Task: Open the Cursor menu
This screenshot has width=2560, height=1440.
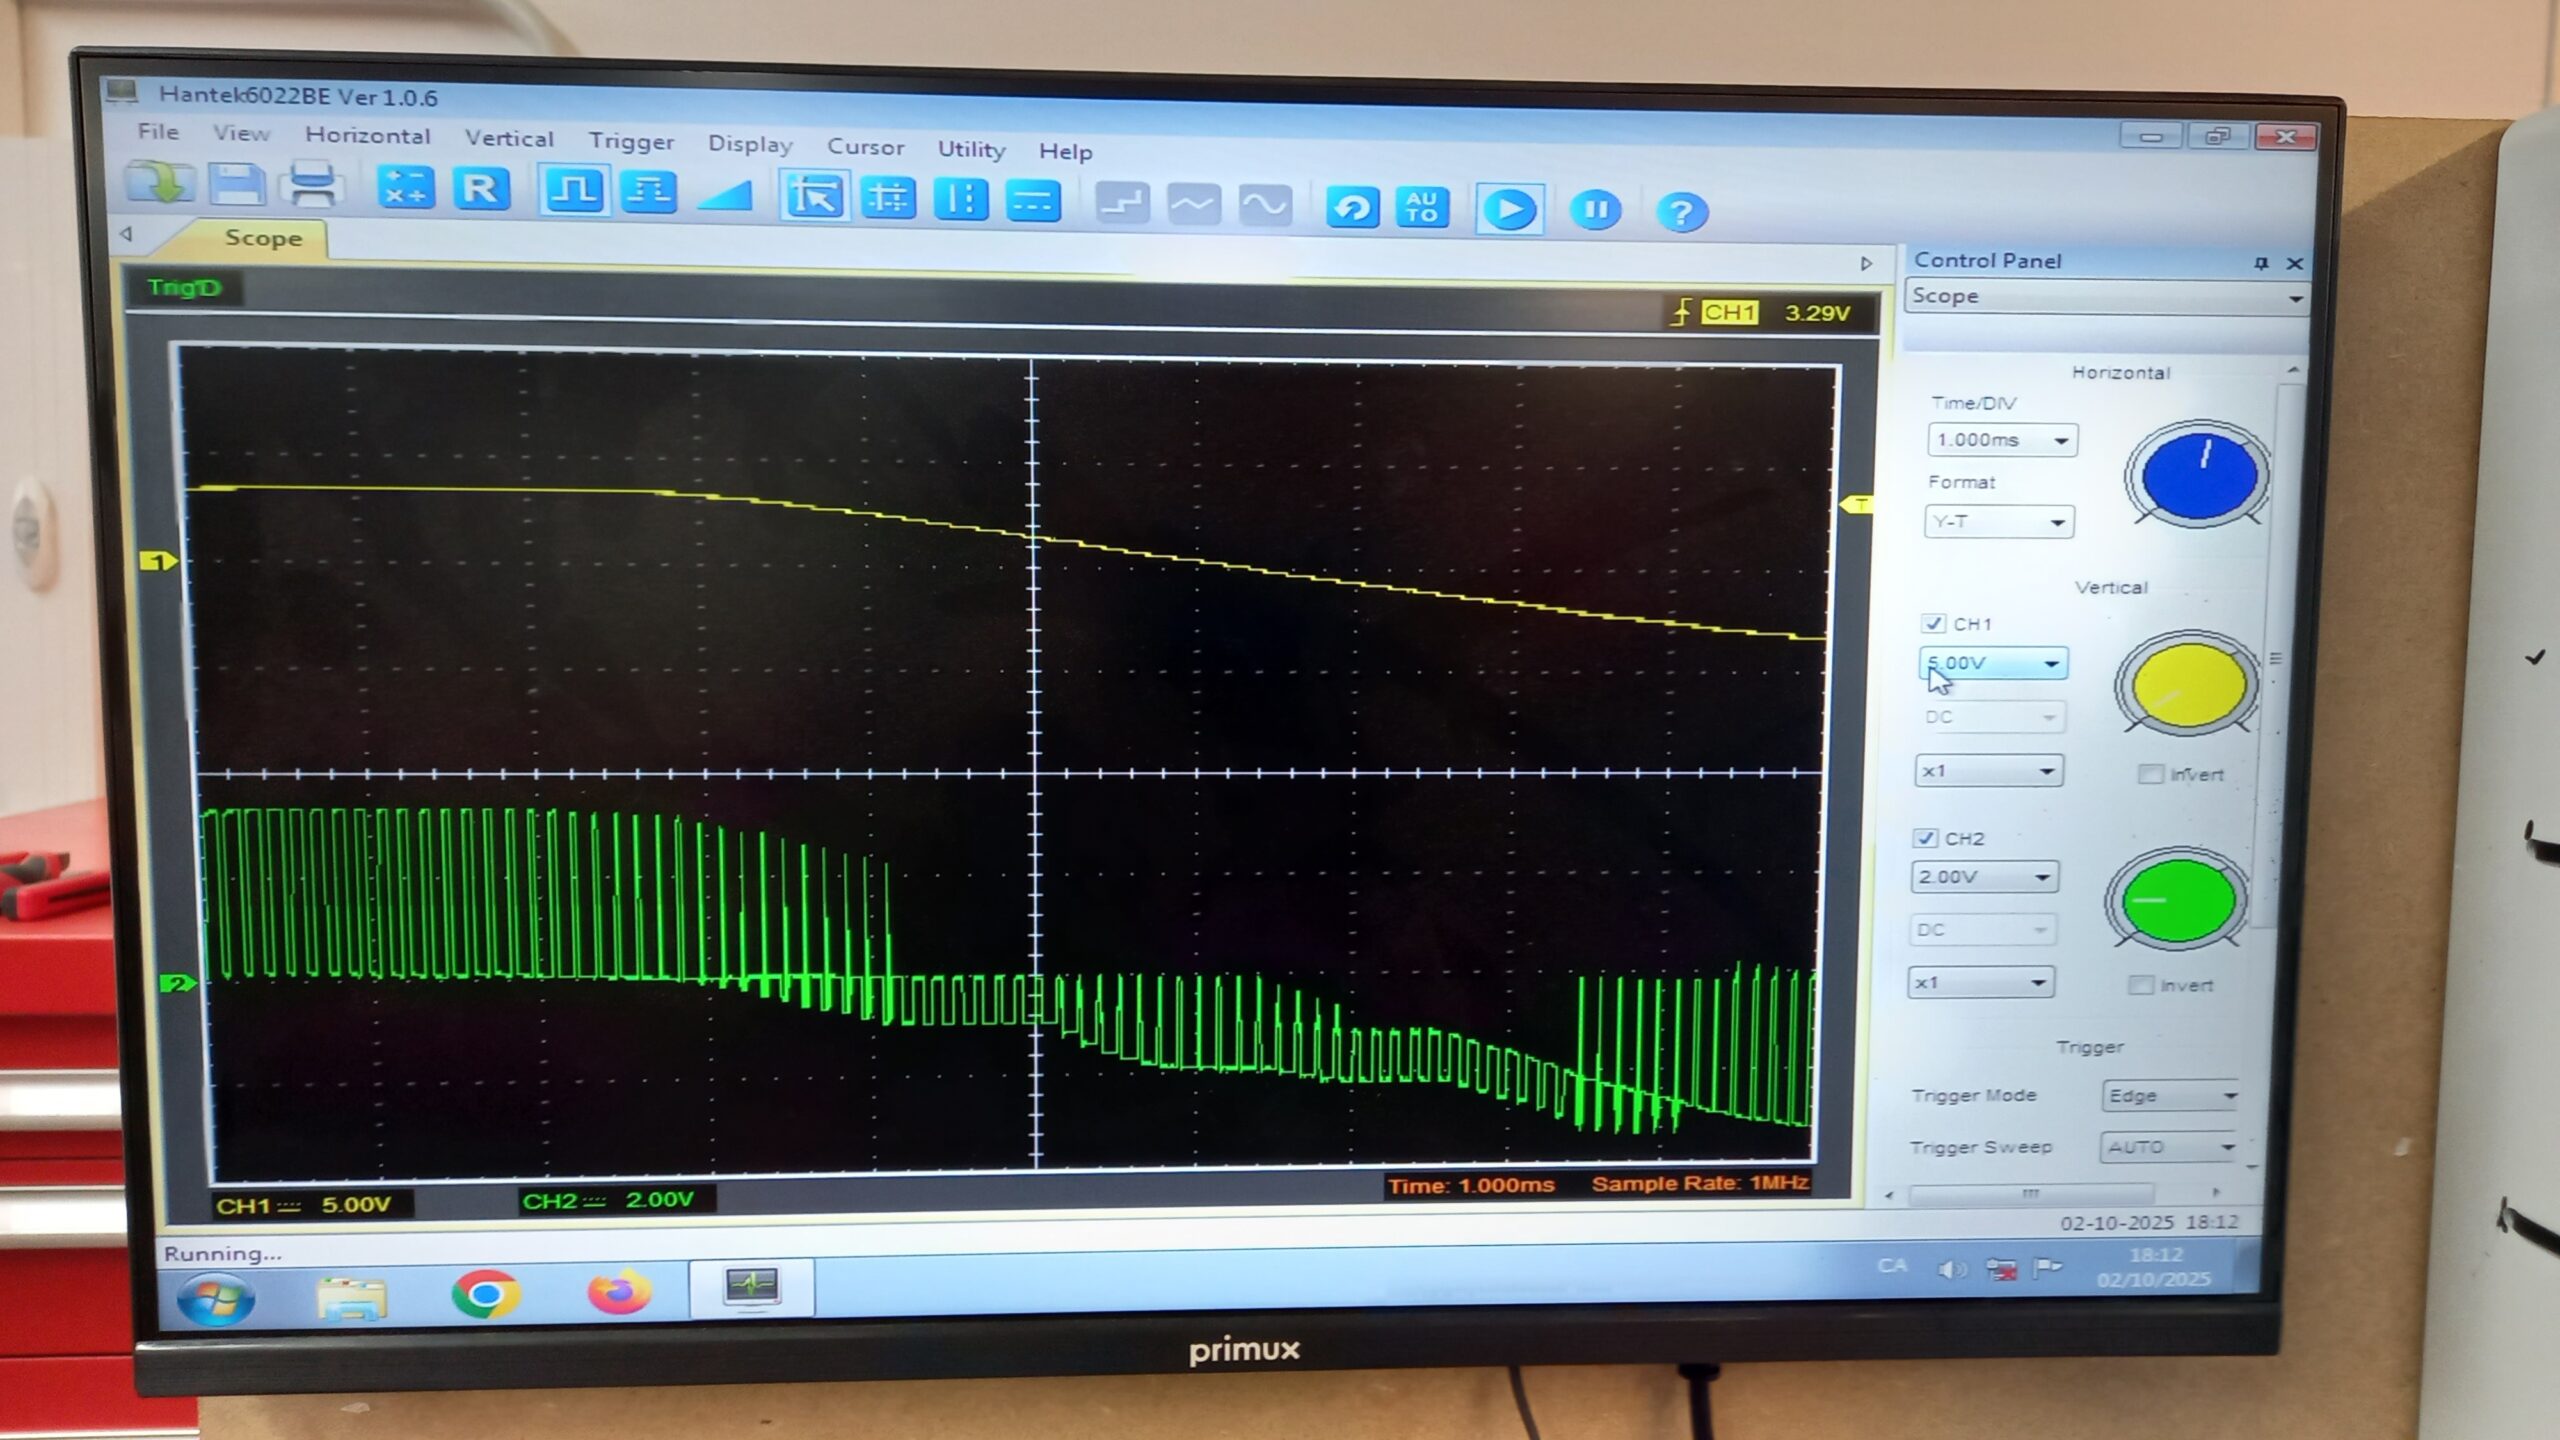Action: coord(865,147)
